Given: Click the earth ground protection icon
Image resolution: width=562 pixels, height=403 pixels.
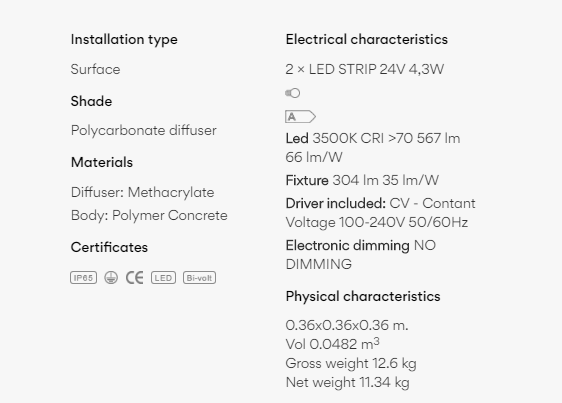Looking at the screenshot, I should (x=111, y=278).
